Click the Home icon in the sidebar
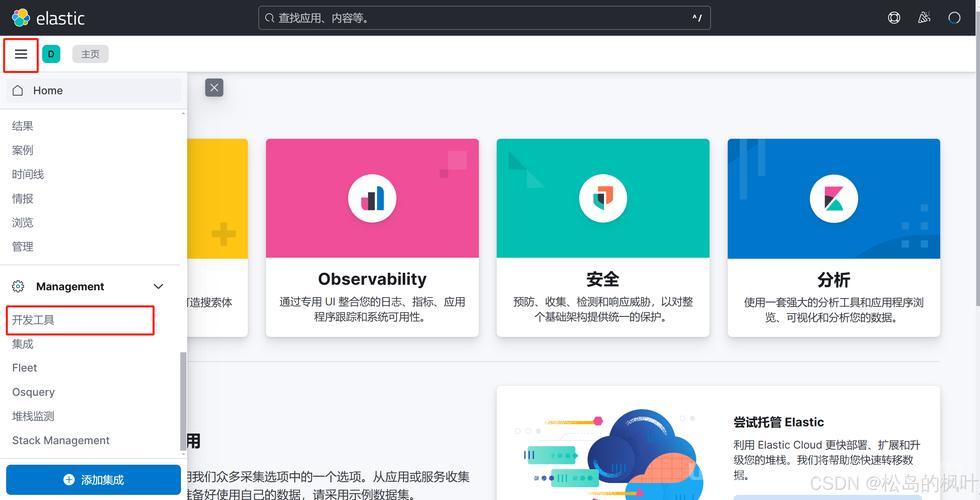Viewport: 980px width, 500px height. 18,91
